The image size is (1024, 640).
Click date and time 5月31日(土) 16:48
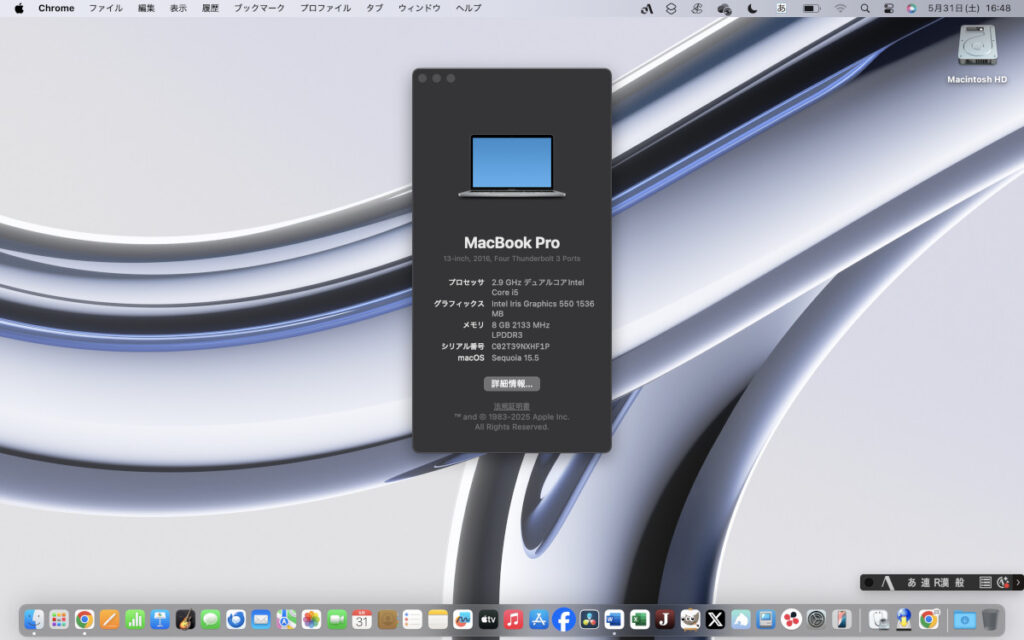point(969,8)
